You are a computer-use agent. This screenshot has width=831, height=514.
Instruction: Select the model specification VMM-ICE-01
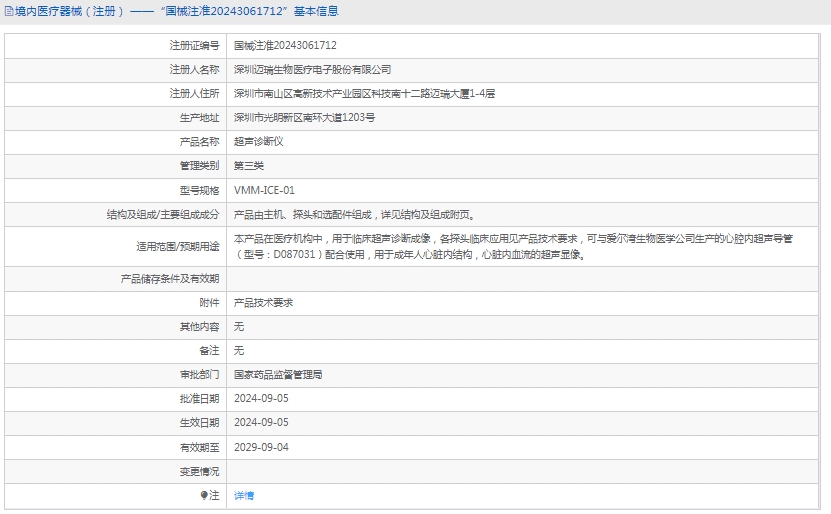click(264, 190)
